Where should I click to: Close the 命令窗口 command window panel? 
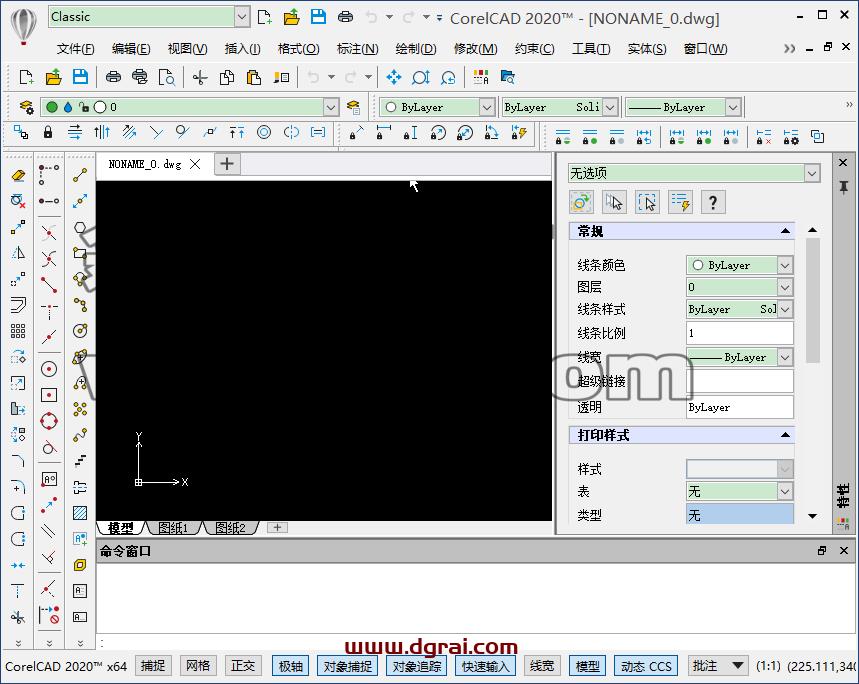coord(844,550)
